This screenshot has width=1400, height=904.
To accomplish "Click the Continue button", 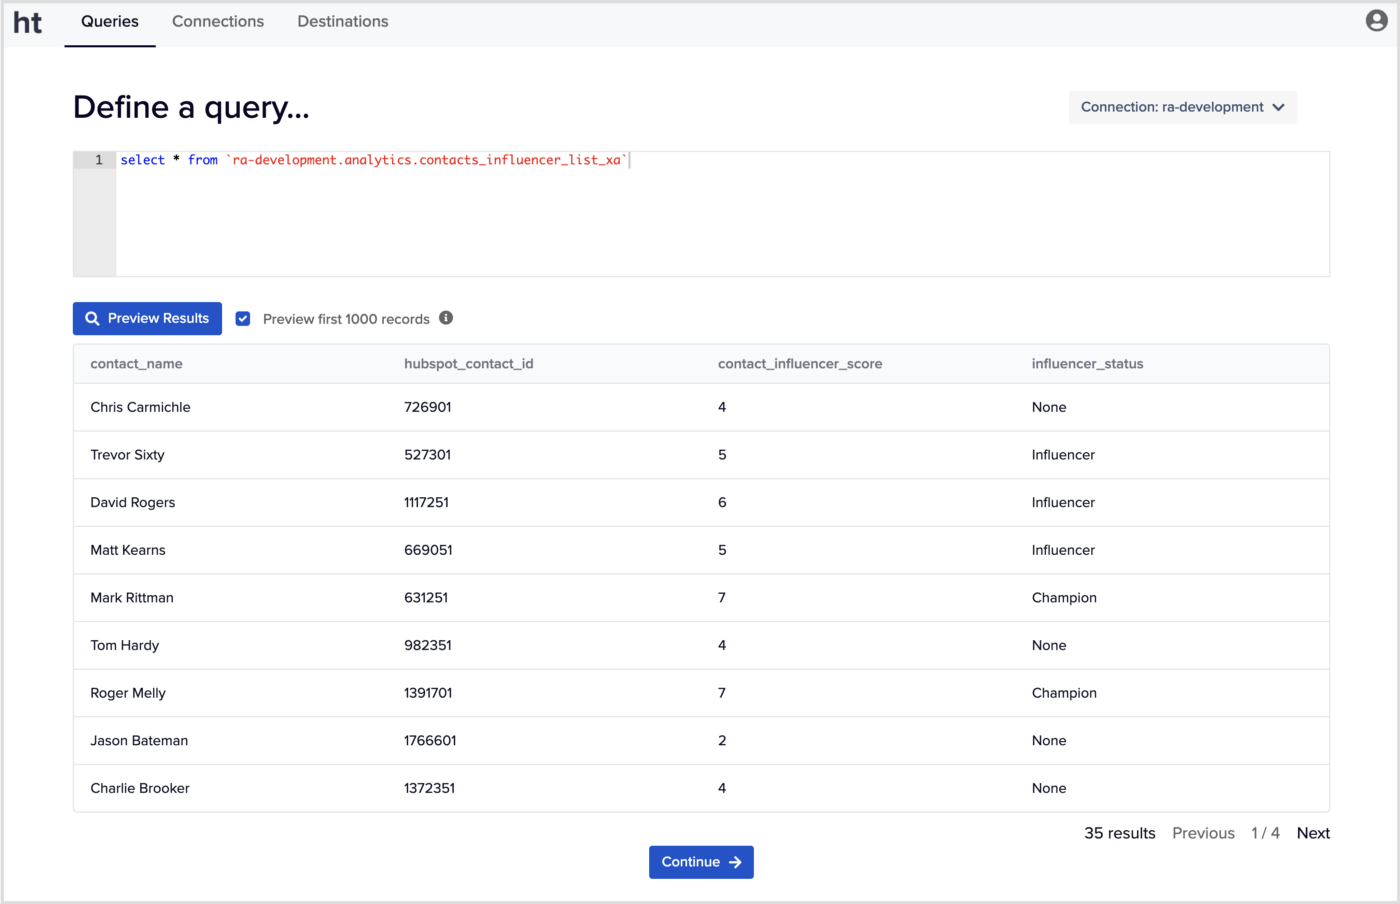I will click(x=700, y=862).
